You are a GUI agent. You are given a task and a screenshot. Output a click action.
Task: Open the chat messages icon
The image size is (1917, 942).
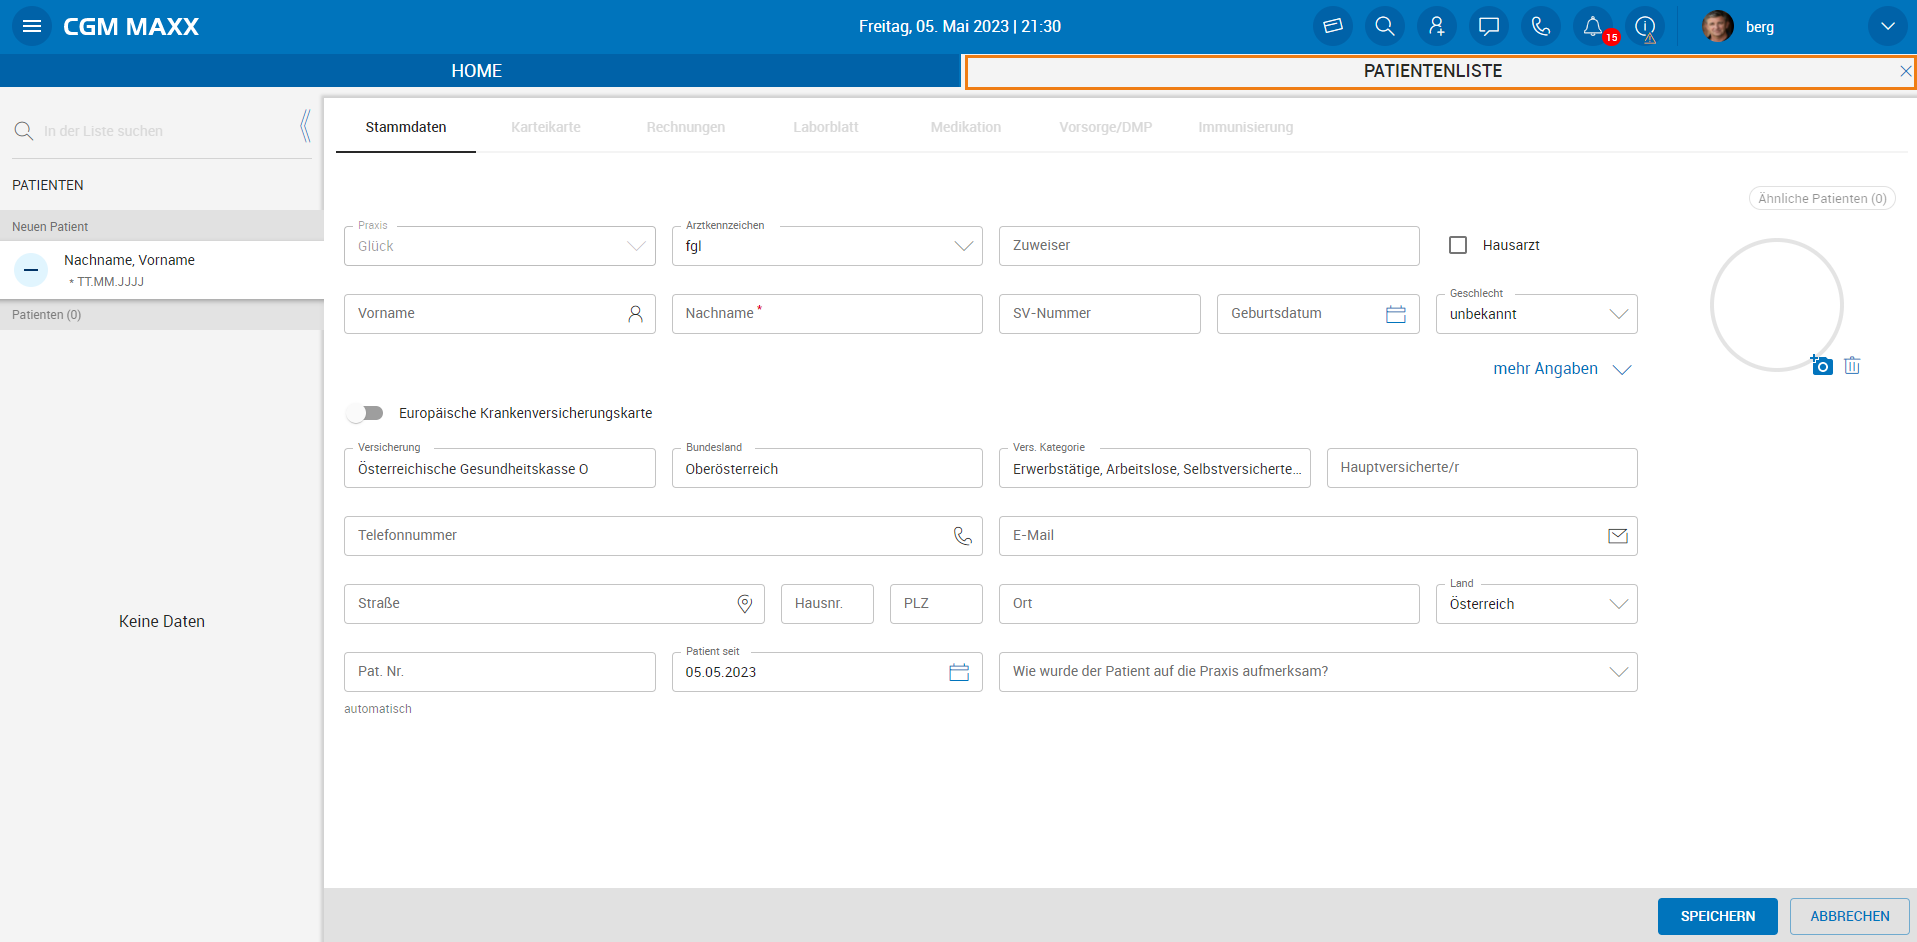click(1488, 27)
